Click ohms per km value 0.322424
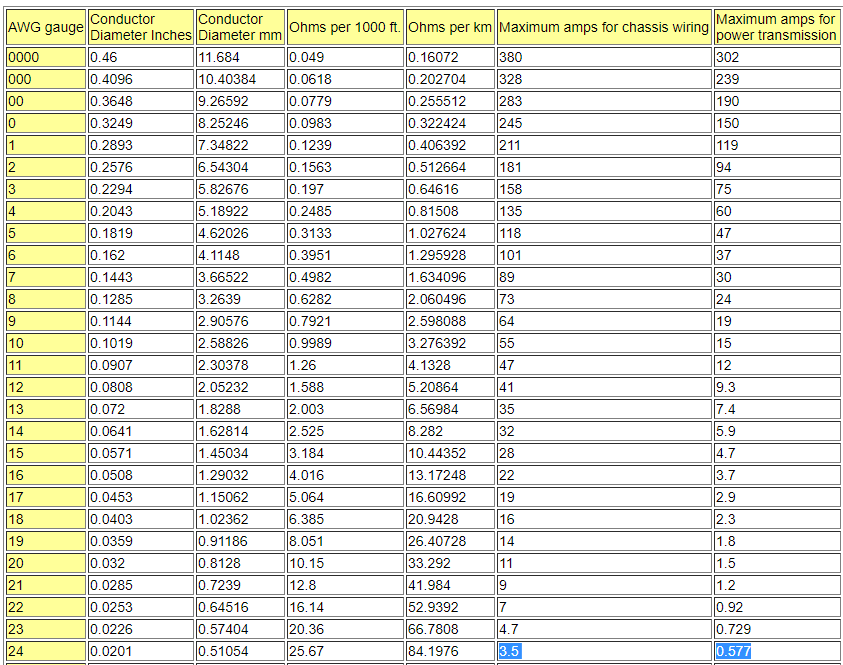This screenshot has height=665, width=843. 450,123
